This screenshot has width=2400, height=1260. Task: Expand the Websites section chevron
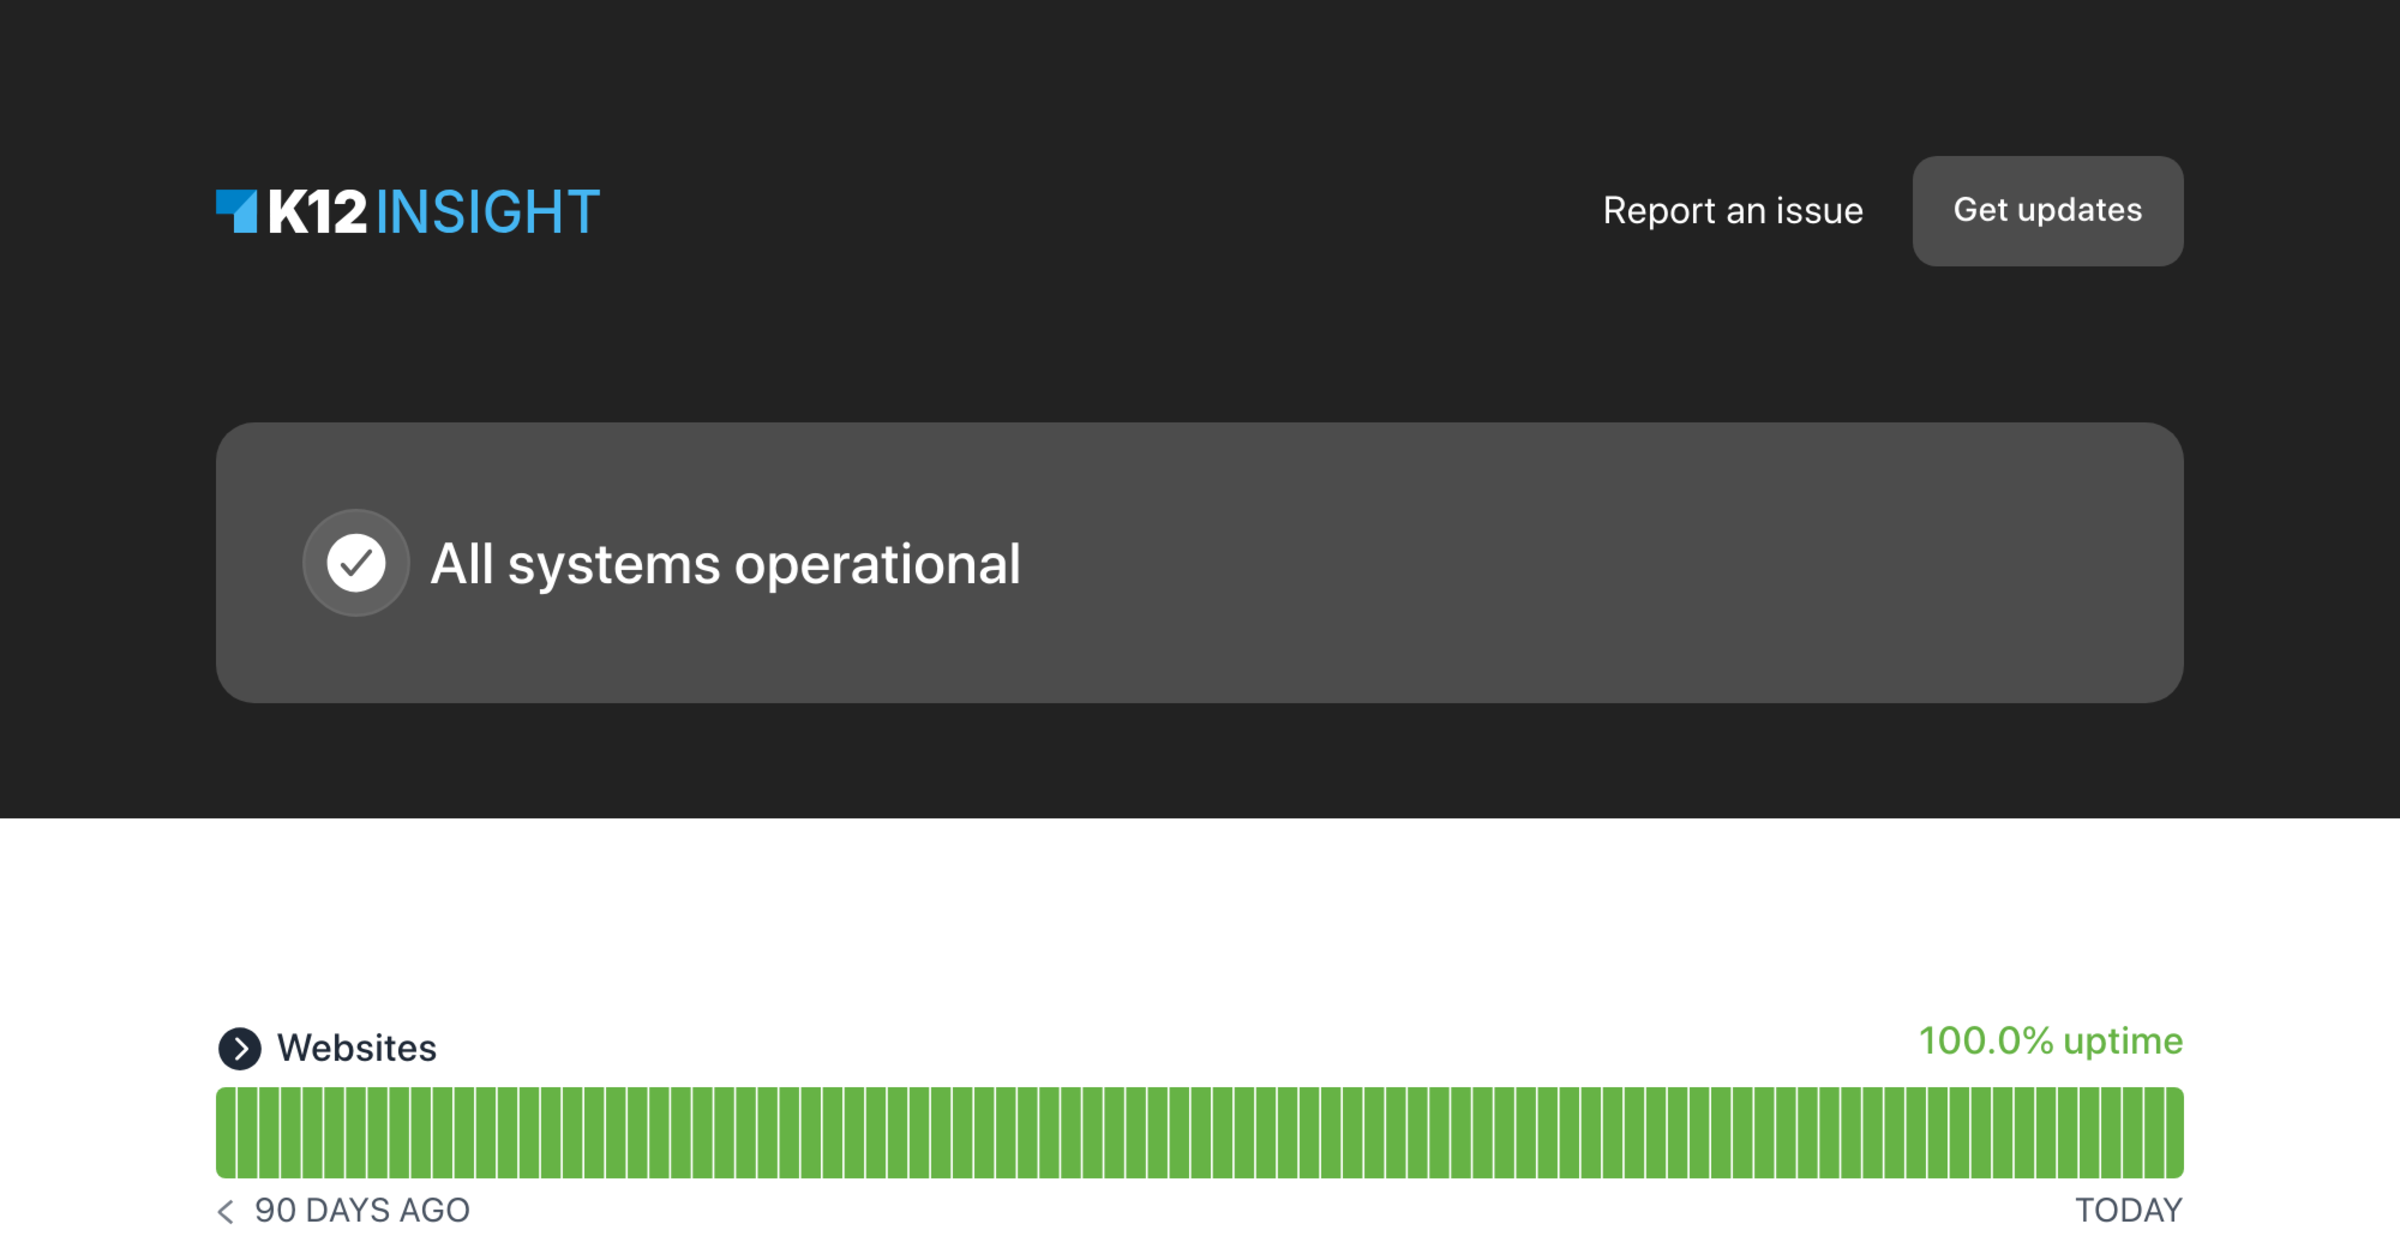click(240, 1048)
